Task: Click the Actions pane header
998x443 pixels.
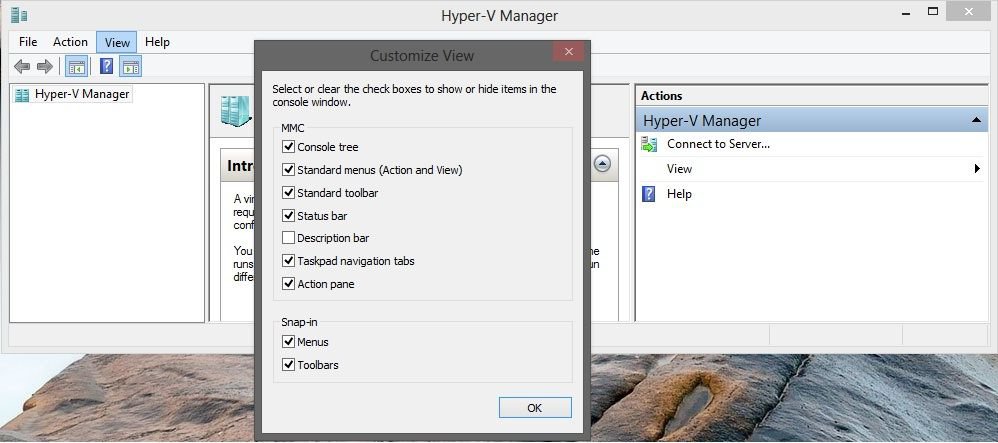Action: [812, 96]
